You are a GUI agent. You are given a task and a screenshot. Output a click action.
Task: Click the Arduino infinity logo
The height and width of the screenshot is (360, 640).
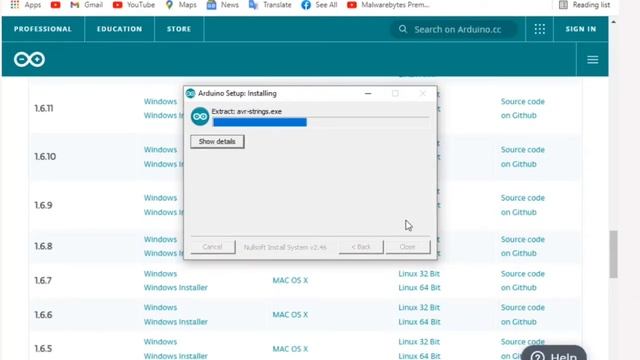point(29,60)
